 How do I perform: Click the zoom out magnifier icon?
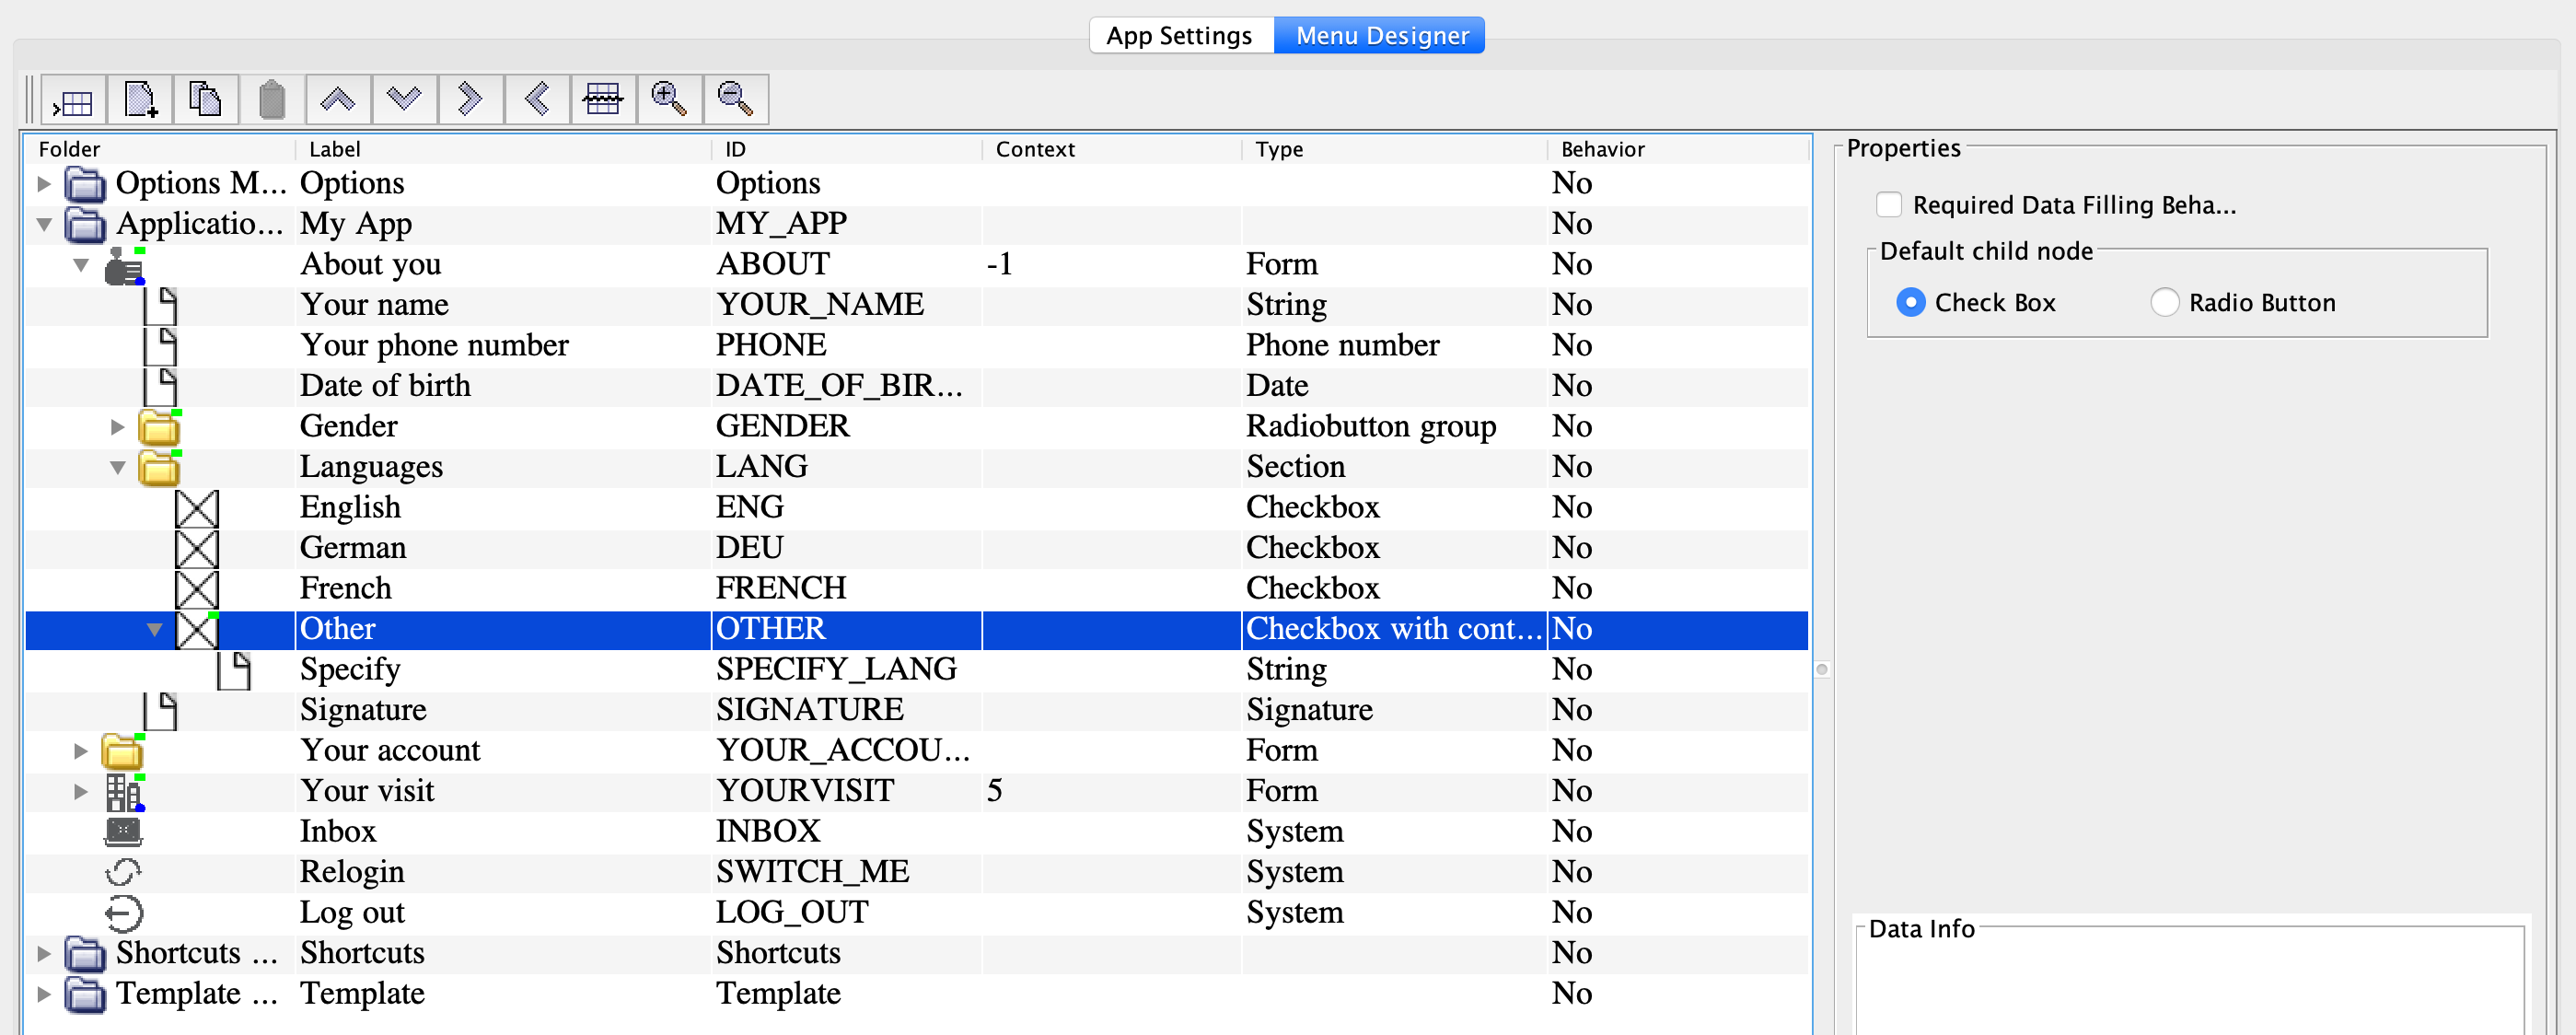click(x=735, y=100)
